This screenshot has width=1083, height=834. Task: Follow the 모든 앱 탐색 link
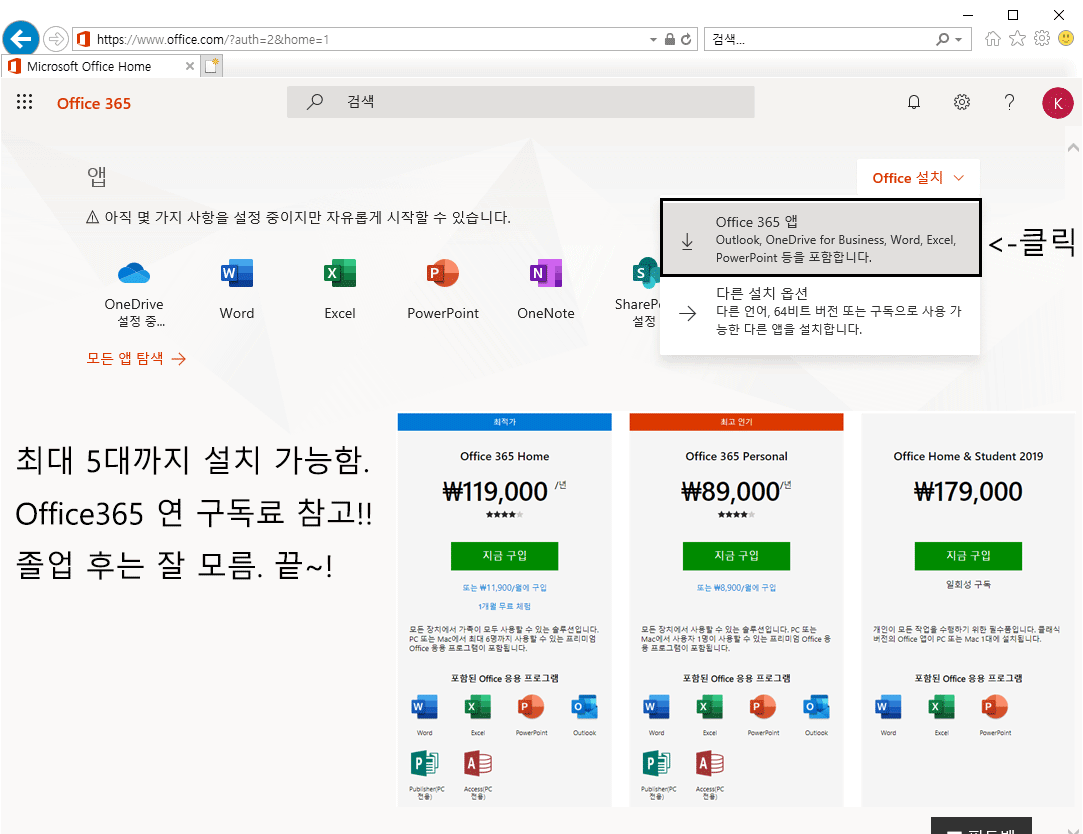(x=136, y=359)
